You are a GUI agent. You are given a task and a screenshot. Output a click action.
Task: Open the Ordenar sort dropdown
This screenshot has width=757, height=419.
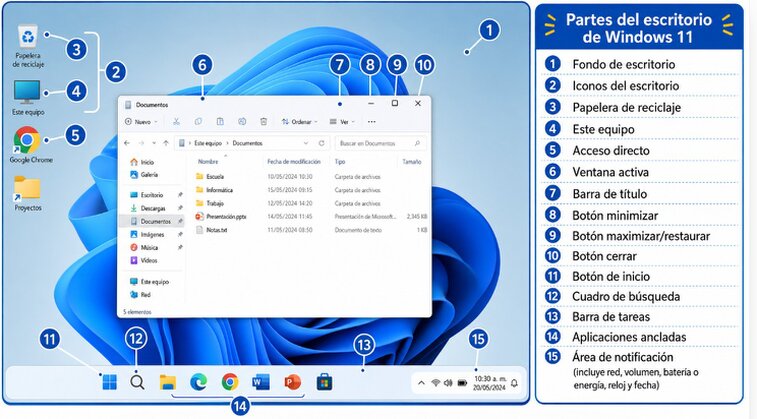click(x=299, y=122)
